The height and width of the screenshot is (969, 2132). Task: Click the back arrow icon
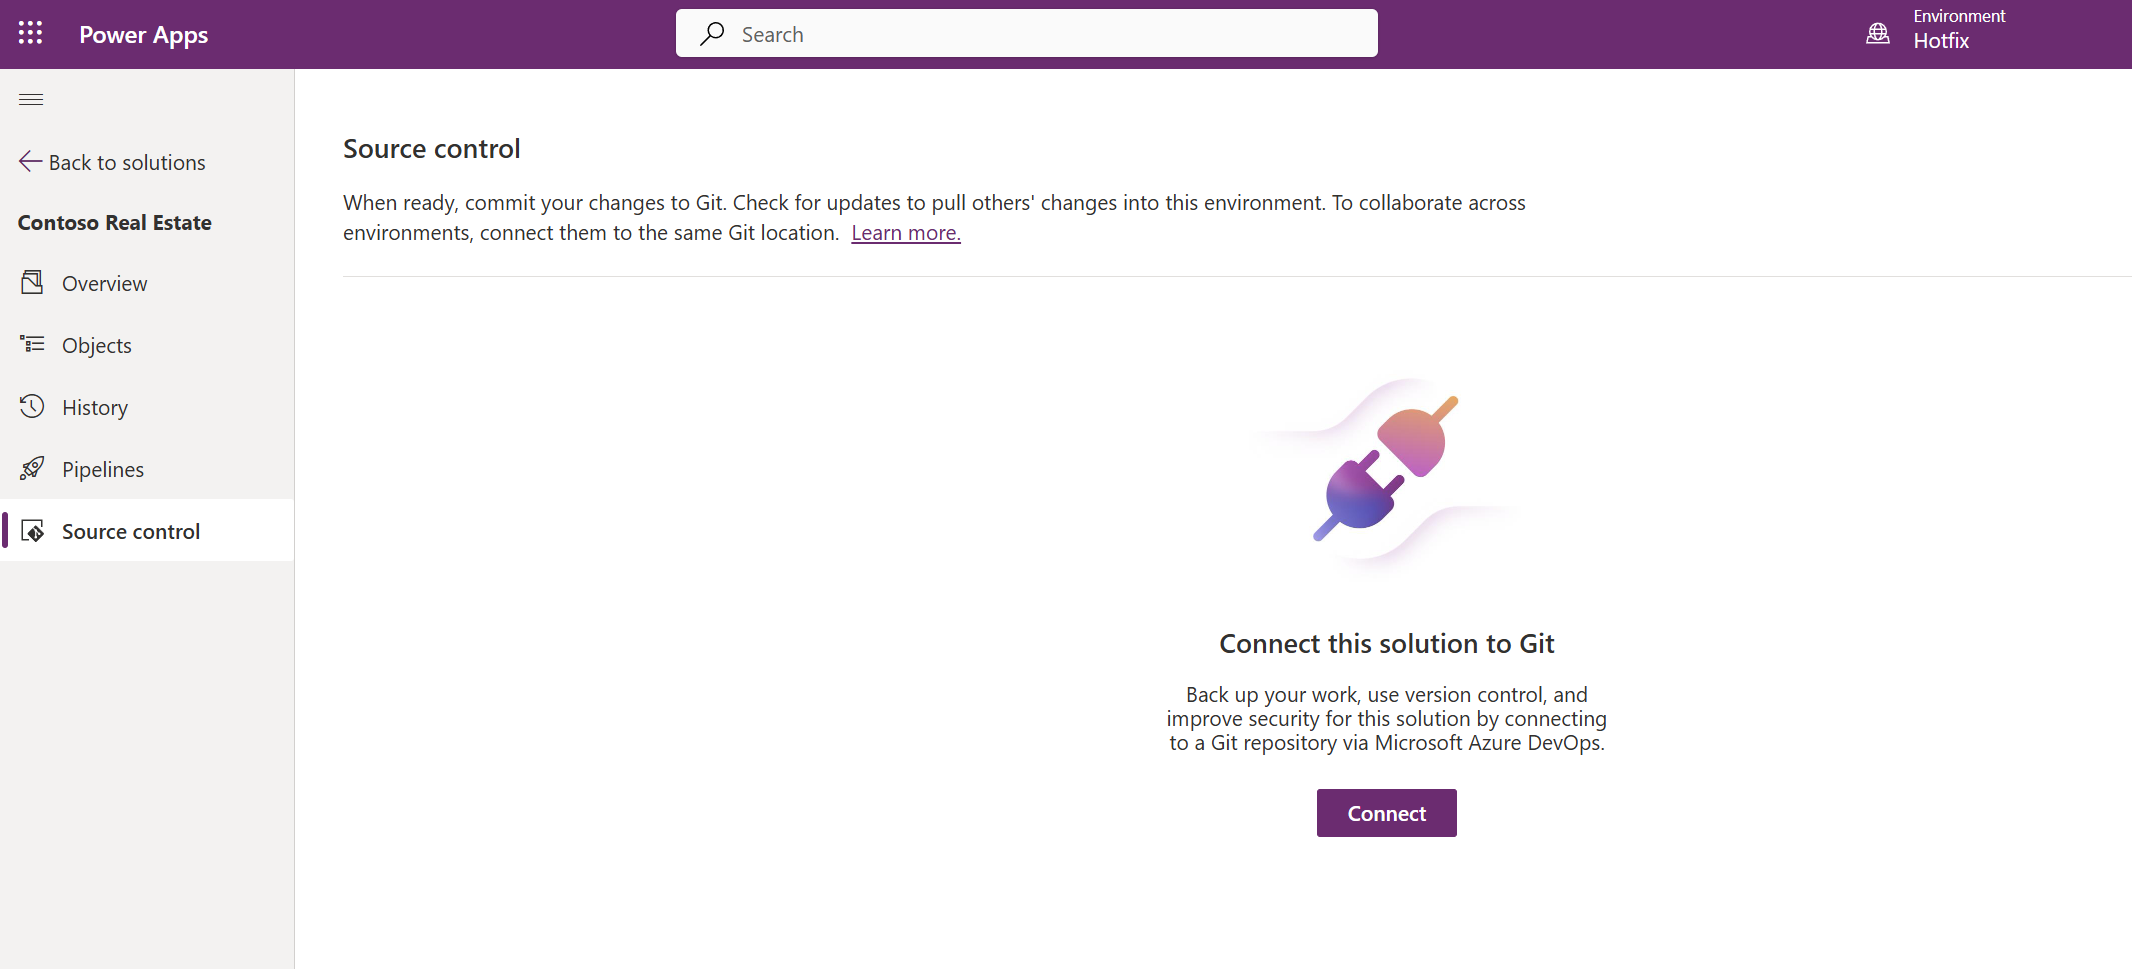pyautogui.click(x=30, y=161)
